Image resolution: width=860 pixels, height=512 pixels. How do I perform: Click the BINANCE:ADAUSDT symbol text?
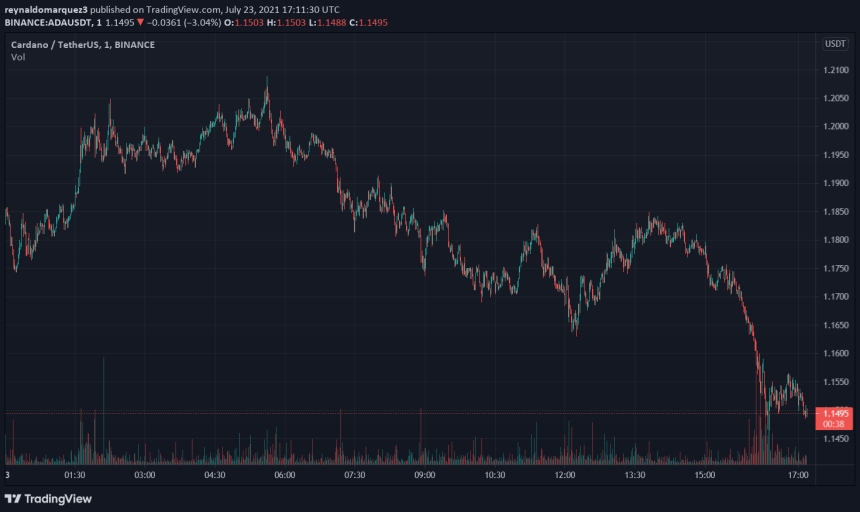(48, 22)
